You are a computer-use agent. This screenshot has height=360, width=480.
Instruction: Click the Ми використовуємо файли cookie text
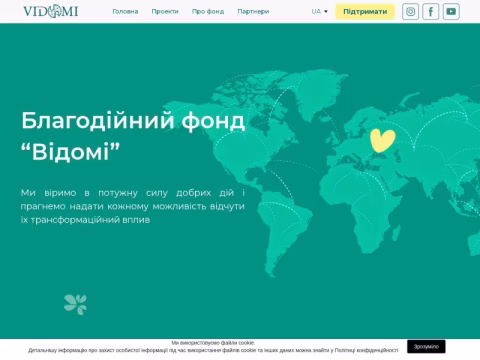(x=213, y=343)
